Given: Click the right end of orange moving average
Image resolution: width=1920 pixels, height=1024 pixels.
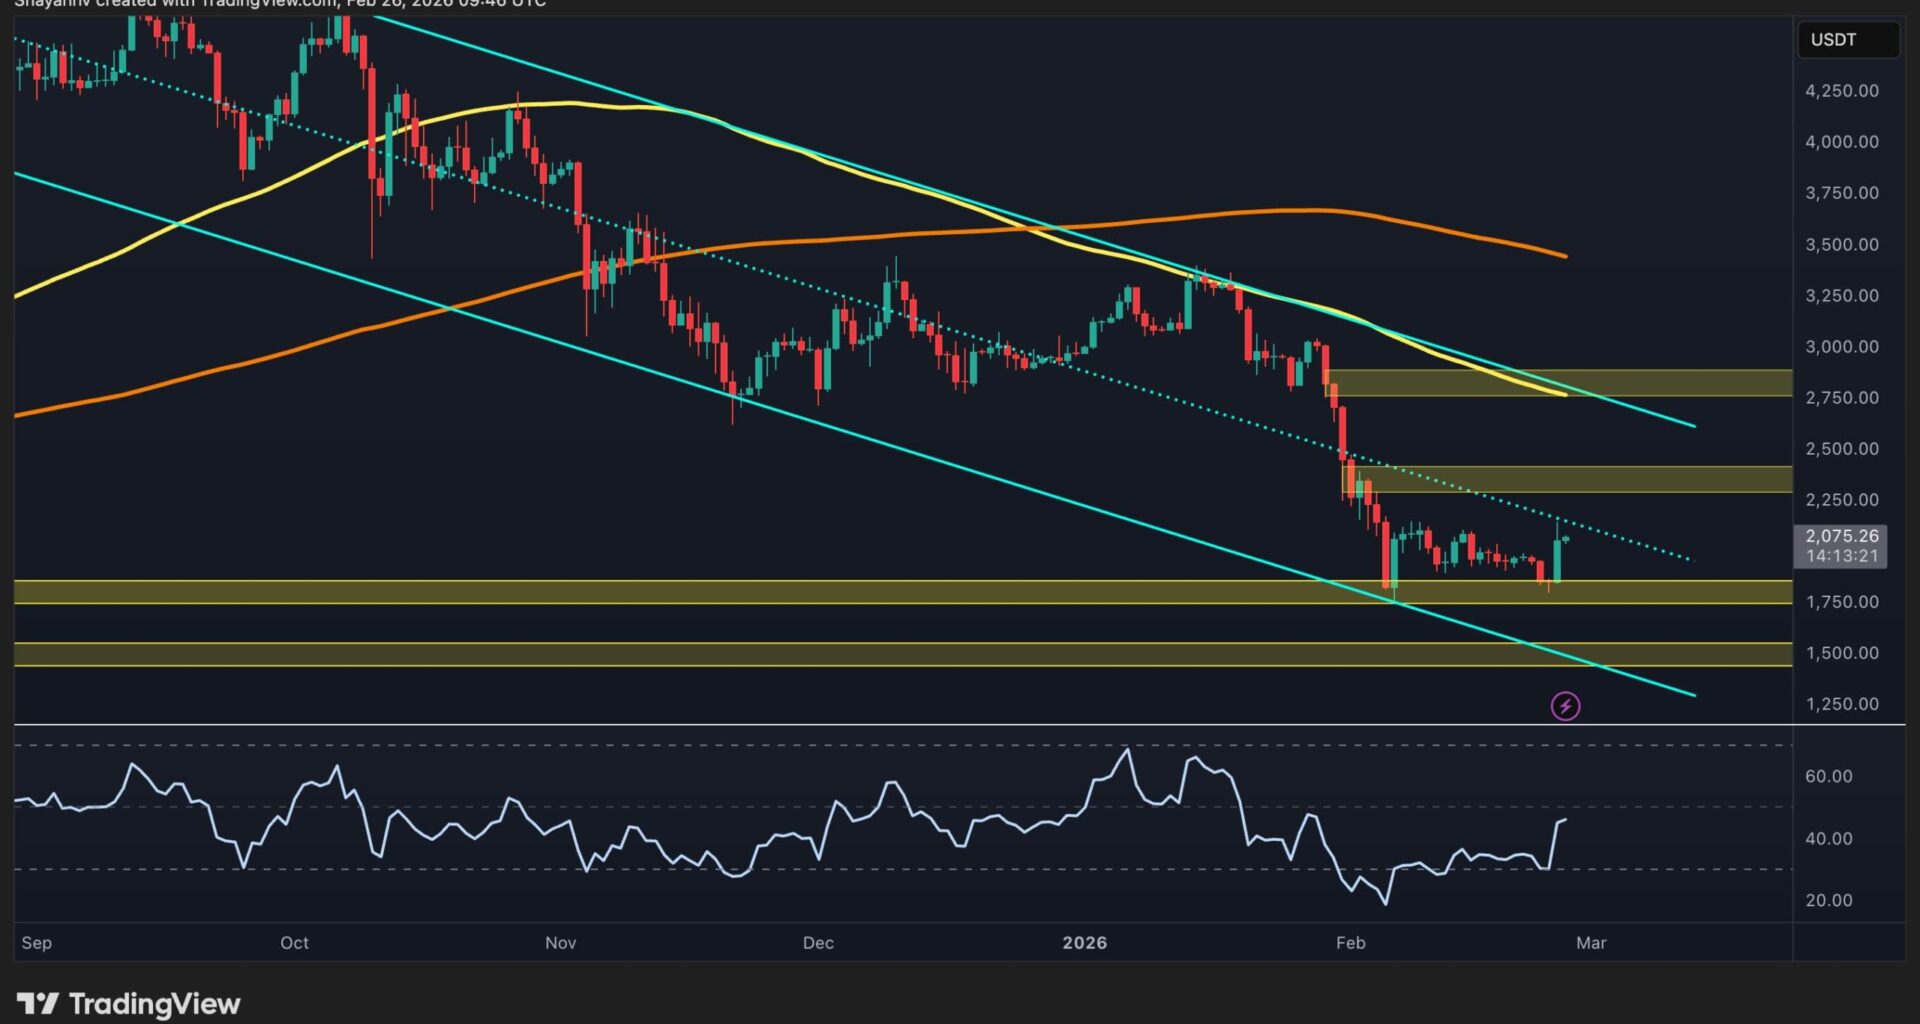Looking at the screenshot, I should [1563, 256].
